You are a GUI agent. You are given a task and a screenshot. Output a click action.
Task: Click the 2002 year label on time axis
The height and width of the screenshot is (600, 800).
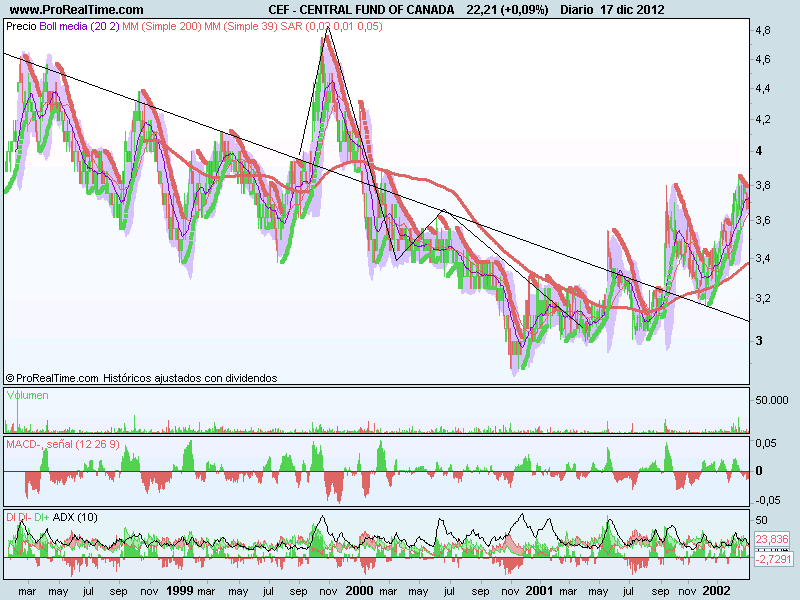[x=717, y=591]
